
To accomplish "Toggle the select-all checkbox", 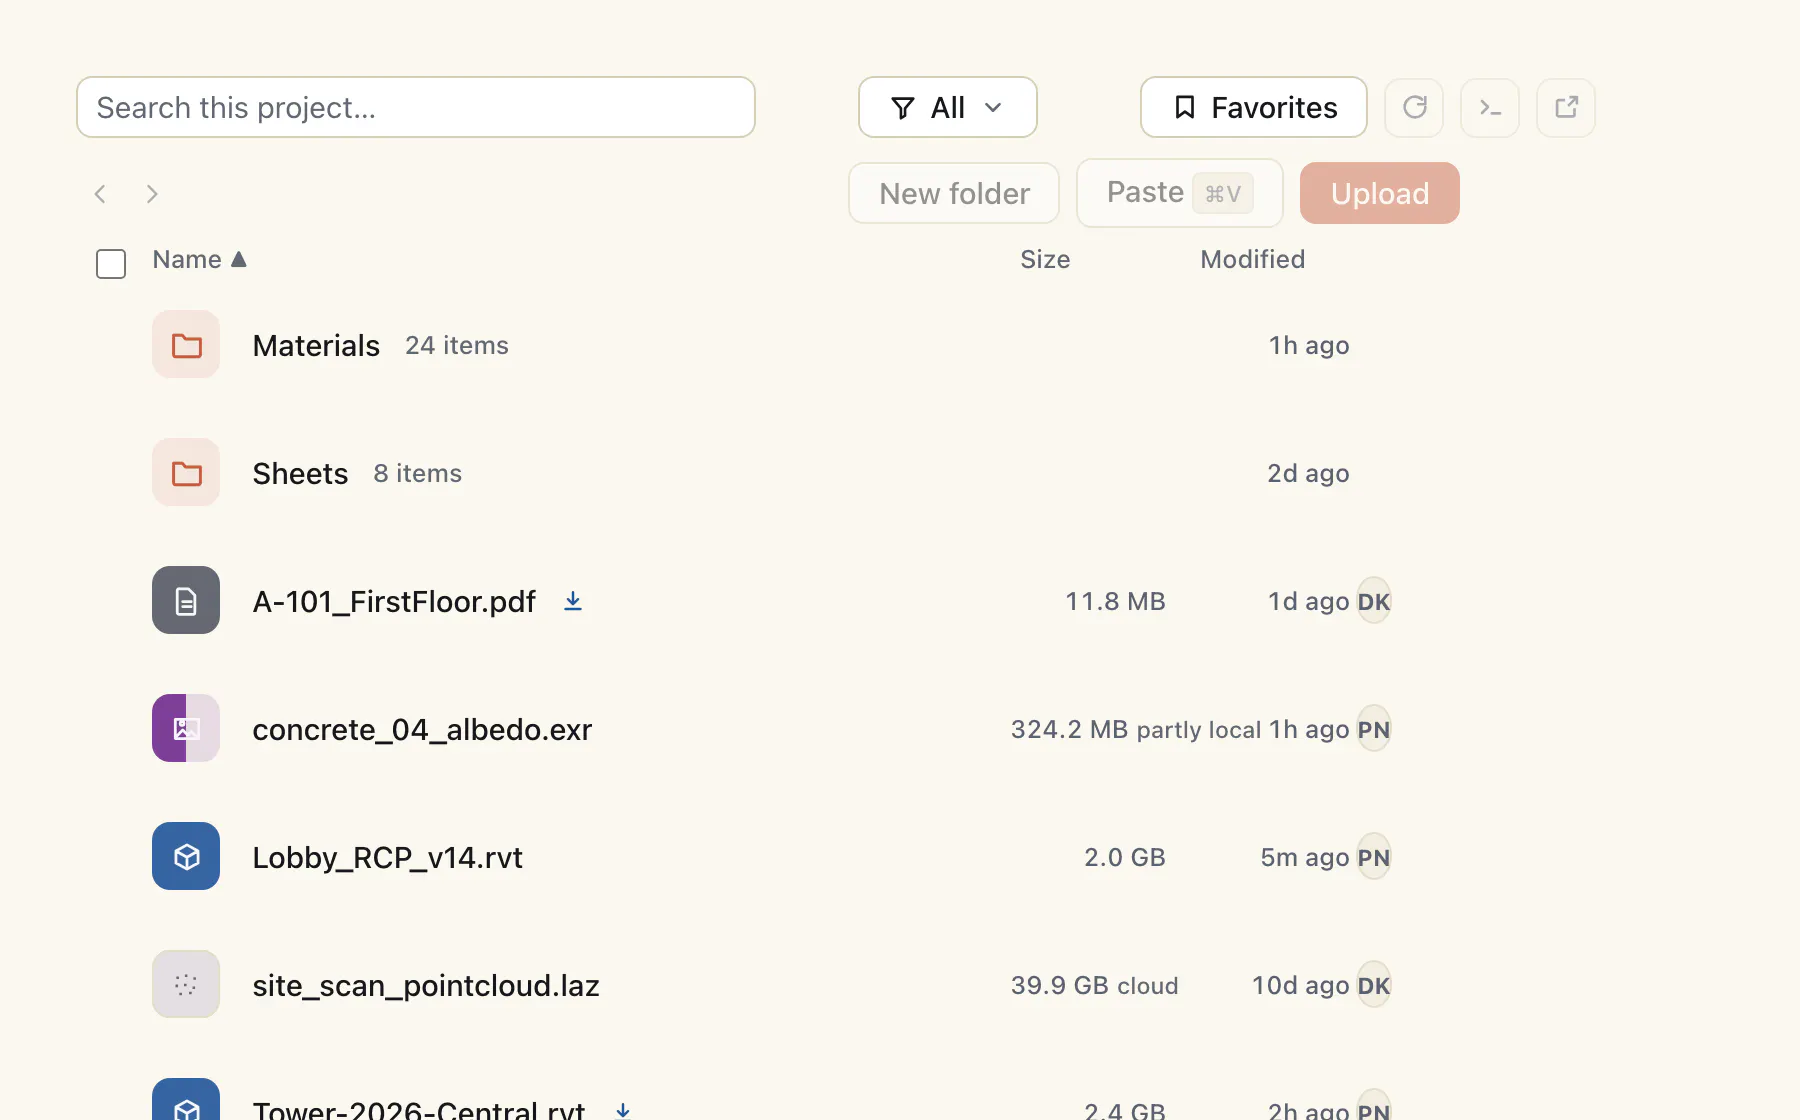I will point(111,264).
